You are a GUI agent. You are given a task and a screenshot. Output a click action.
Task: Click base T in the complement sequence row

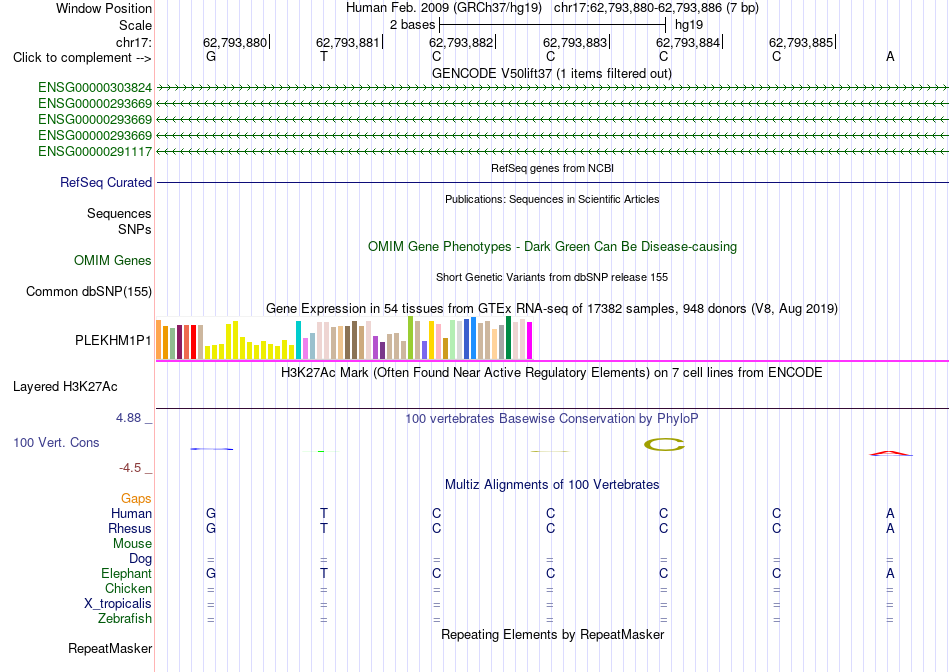coord(324,56)
